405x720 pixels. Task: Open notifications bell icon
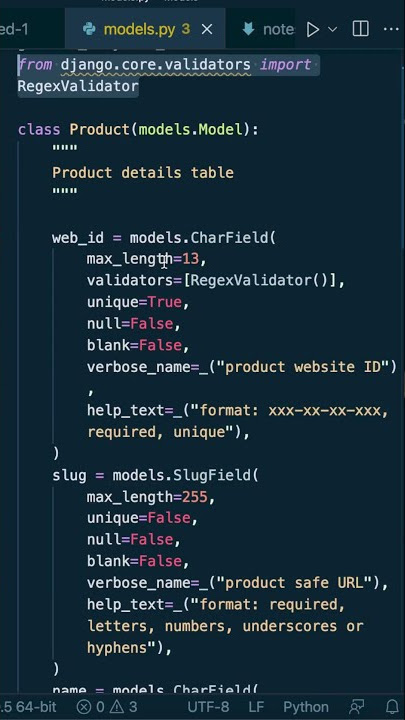tap(392, 706)
